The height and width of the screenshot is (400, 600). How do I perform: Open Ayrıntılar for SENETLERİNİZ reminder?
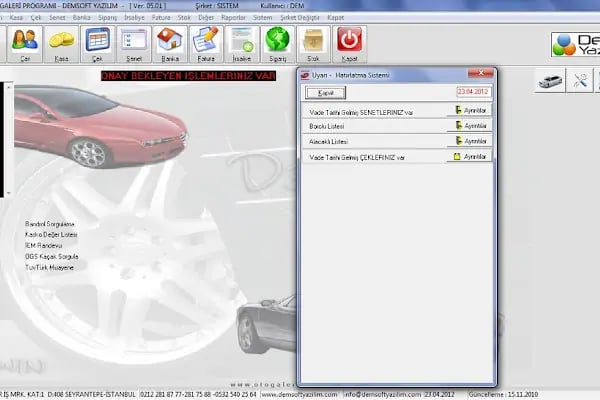[470, 110]
